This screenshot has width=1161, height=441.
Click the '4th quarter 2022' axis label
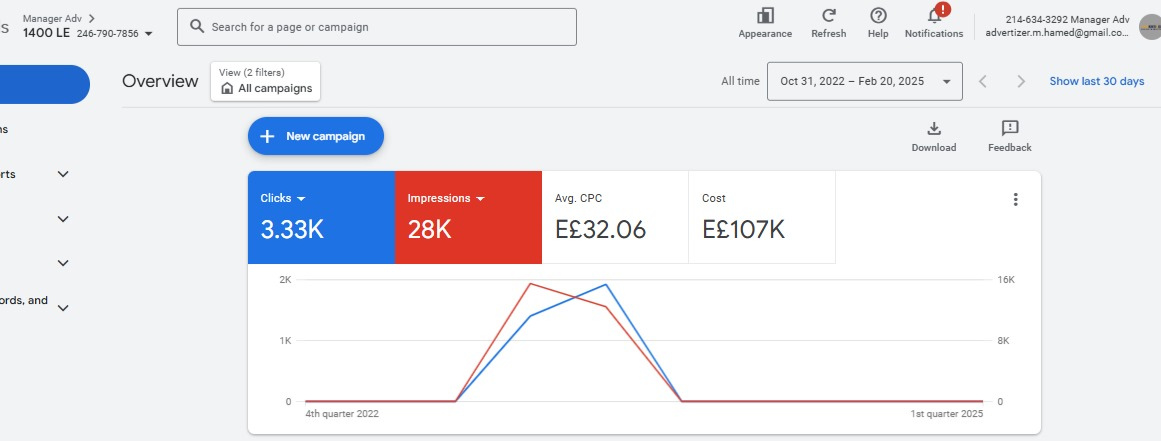tap(342, 414)
